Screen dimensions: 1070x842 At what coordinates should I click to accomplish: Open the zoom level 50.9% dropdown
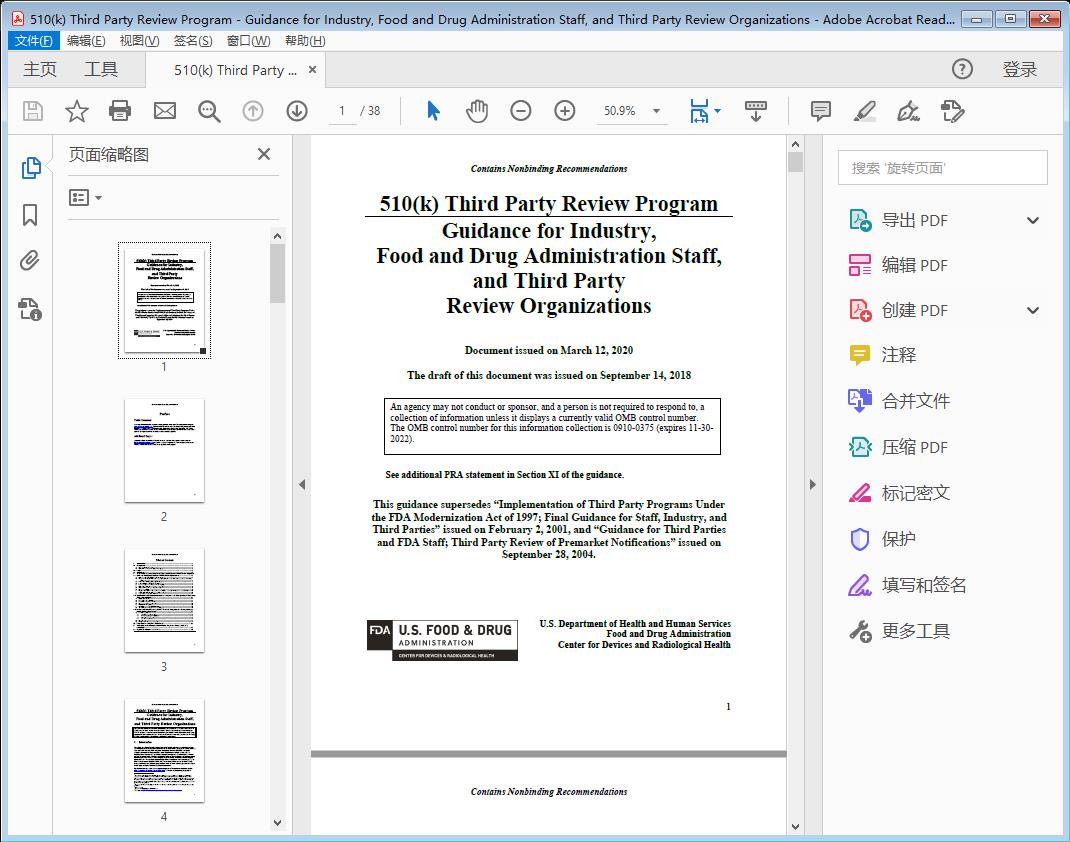632,111
